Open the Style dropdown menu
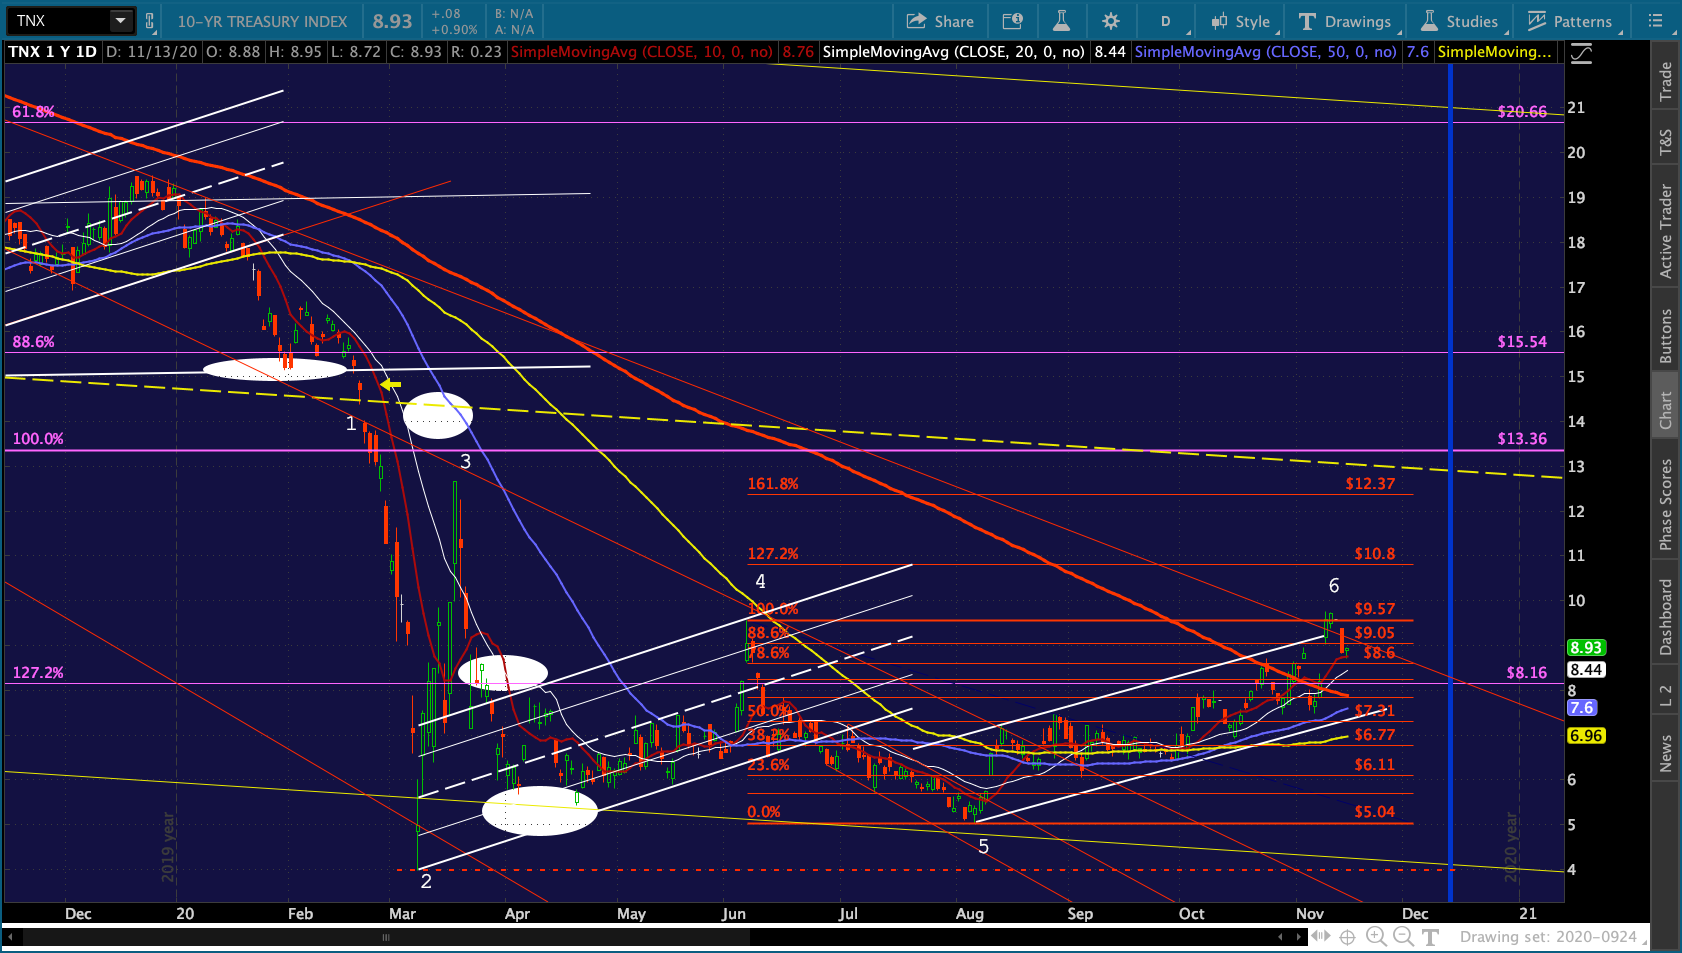Screen dimensions: 1682x953 click(x=1240, y=21)
